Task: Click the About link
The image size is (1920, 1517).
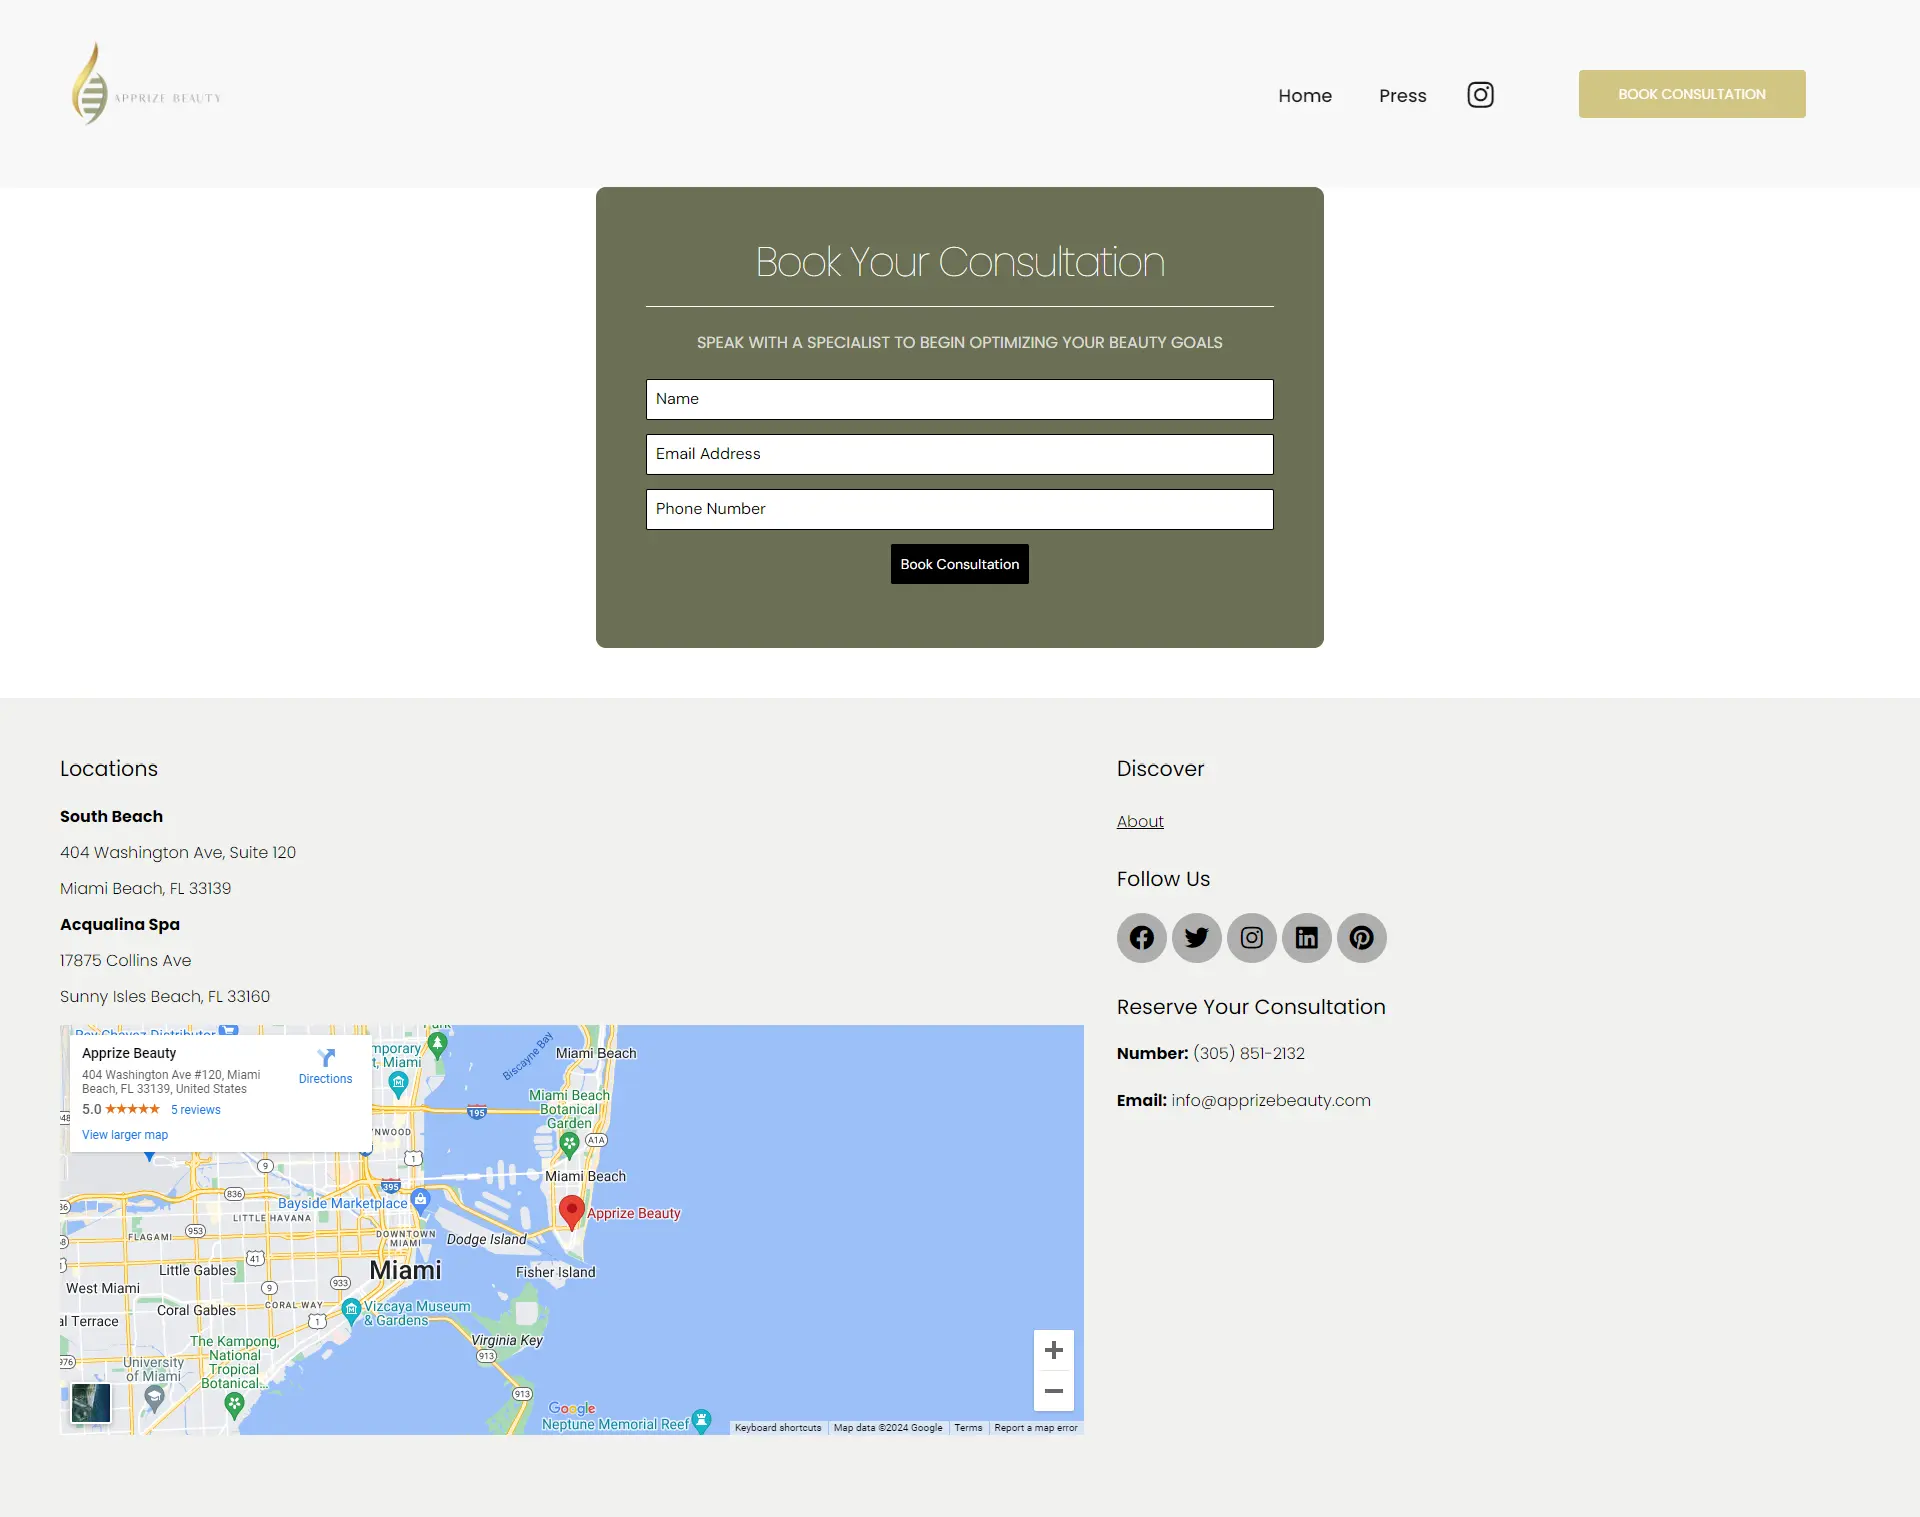Action: (x=1139, y=822)
